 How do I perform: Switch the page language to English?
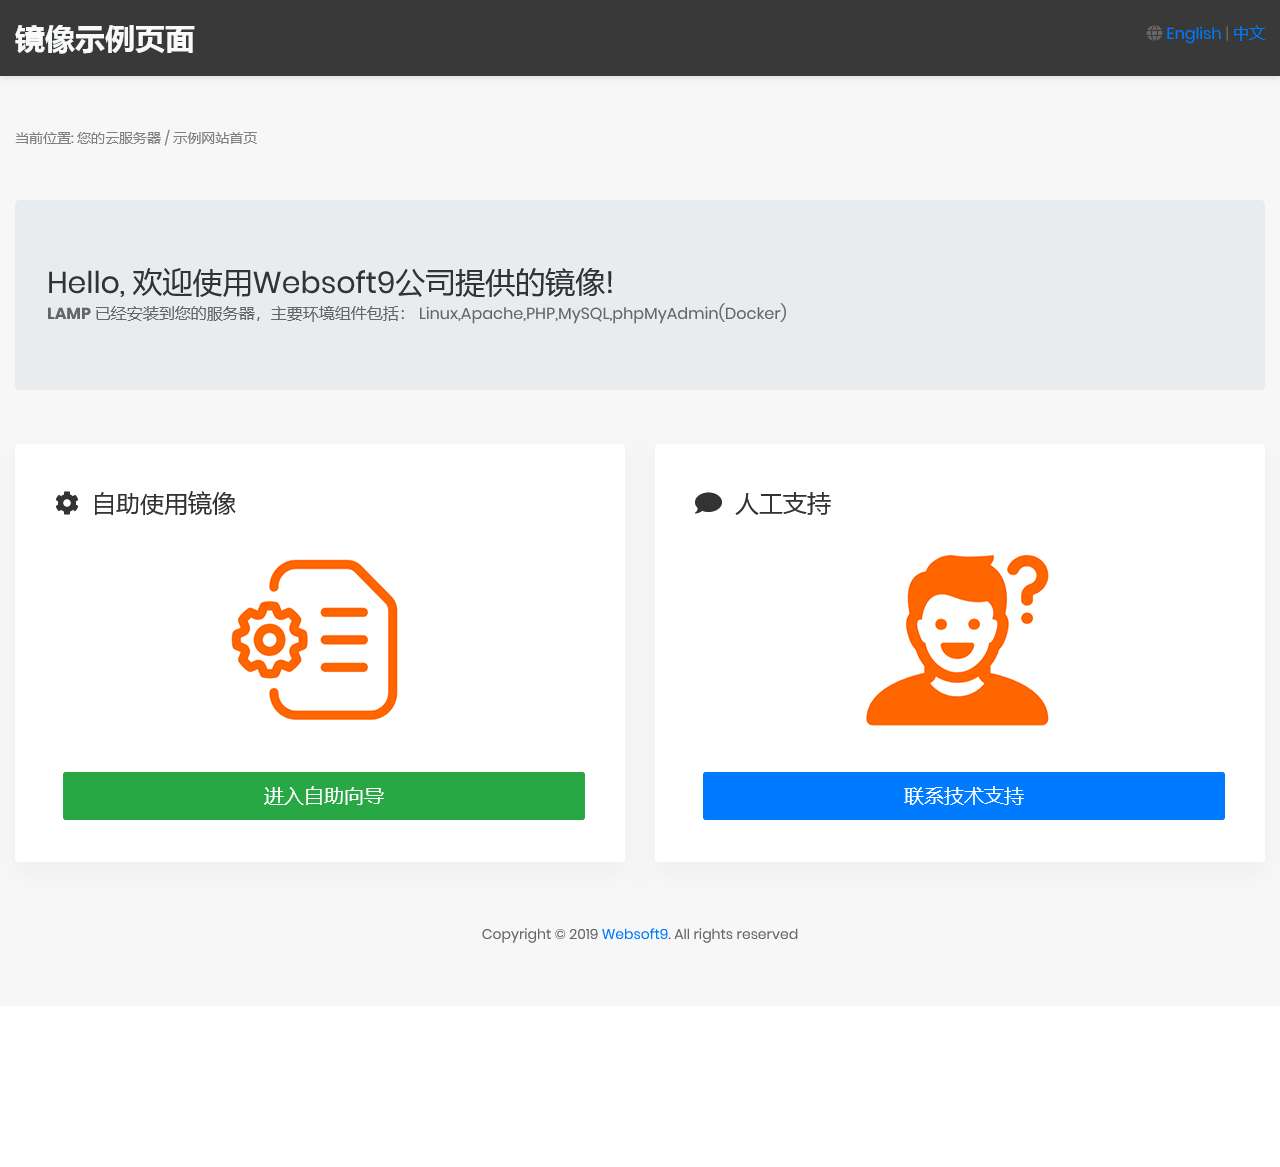coord(1193,34)
